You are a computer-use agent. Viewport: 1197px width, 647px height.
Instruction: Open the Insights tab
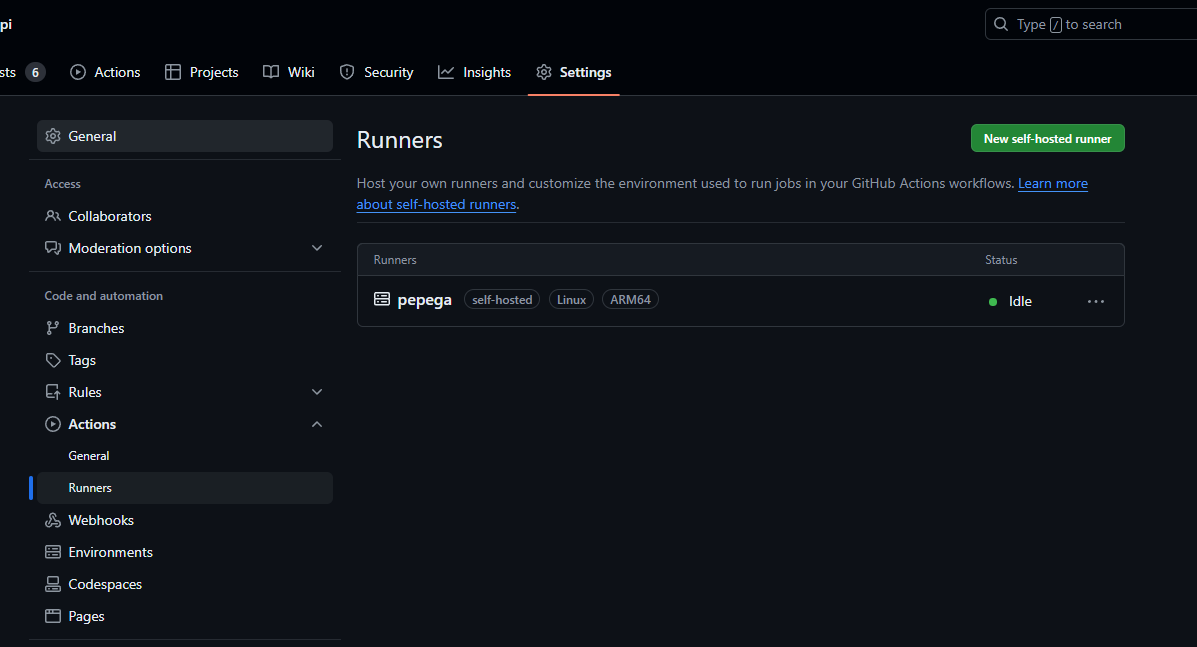pyautogui.click(x=474, y=72)
